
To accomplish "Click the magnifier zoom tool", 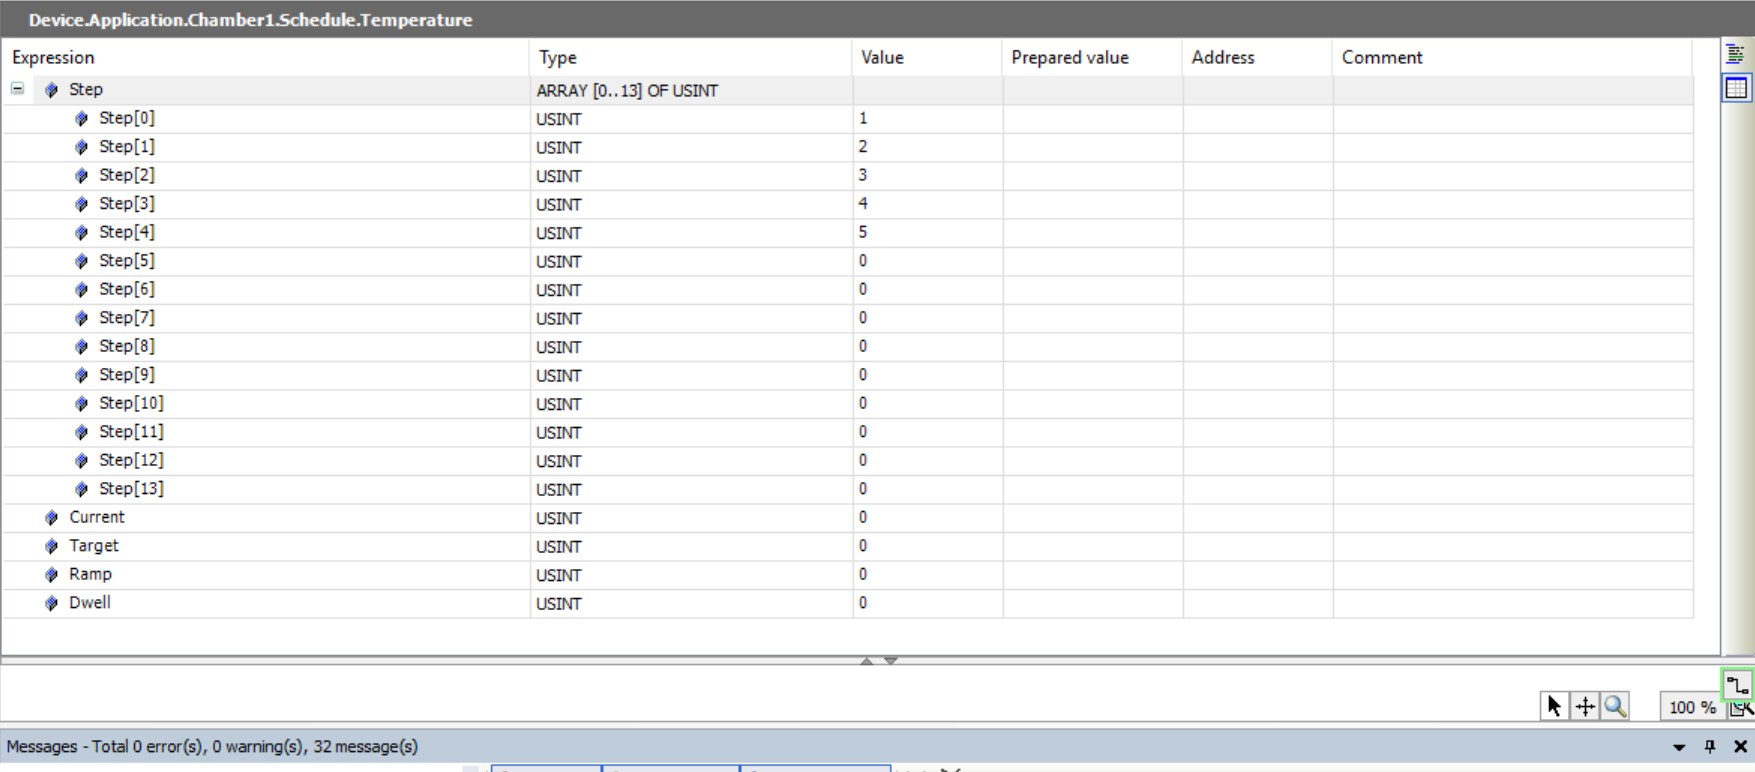I will [1615, 706].
